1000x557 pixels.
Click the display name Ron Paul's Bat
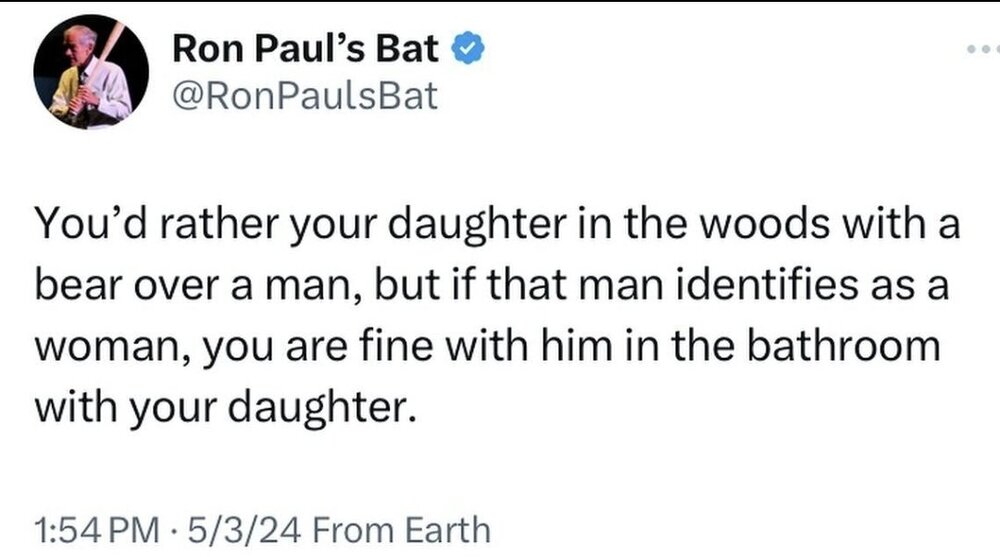(x=306, y=48)
